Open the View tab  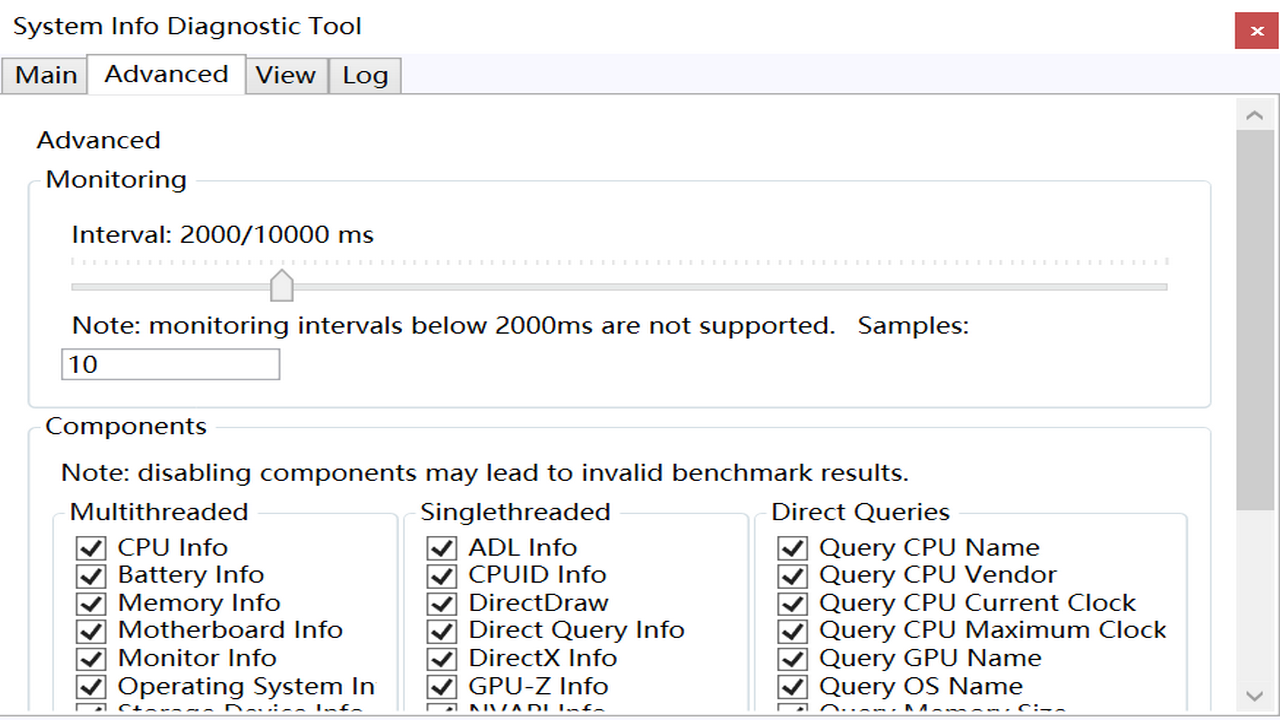(x=286, y=76)
